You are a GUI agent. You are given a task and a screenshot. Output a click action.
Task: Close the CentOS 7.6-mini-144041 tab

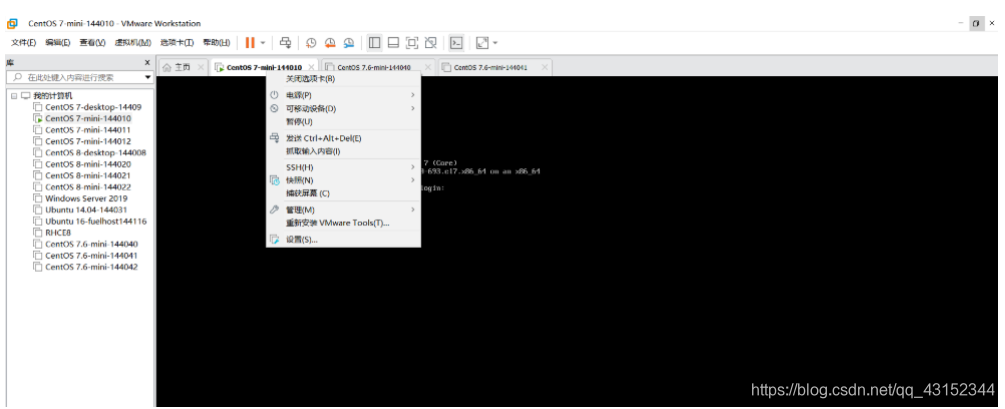pos(544,67)
